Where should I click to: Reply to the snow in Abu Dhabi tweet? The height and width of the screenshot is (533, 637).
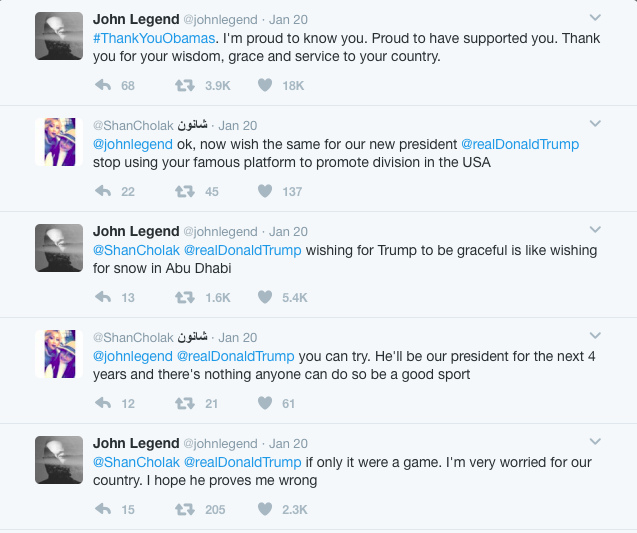pyautogui.click(x=103, y=297)
